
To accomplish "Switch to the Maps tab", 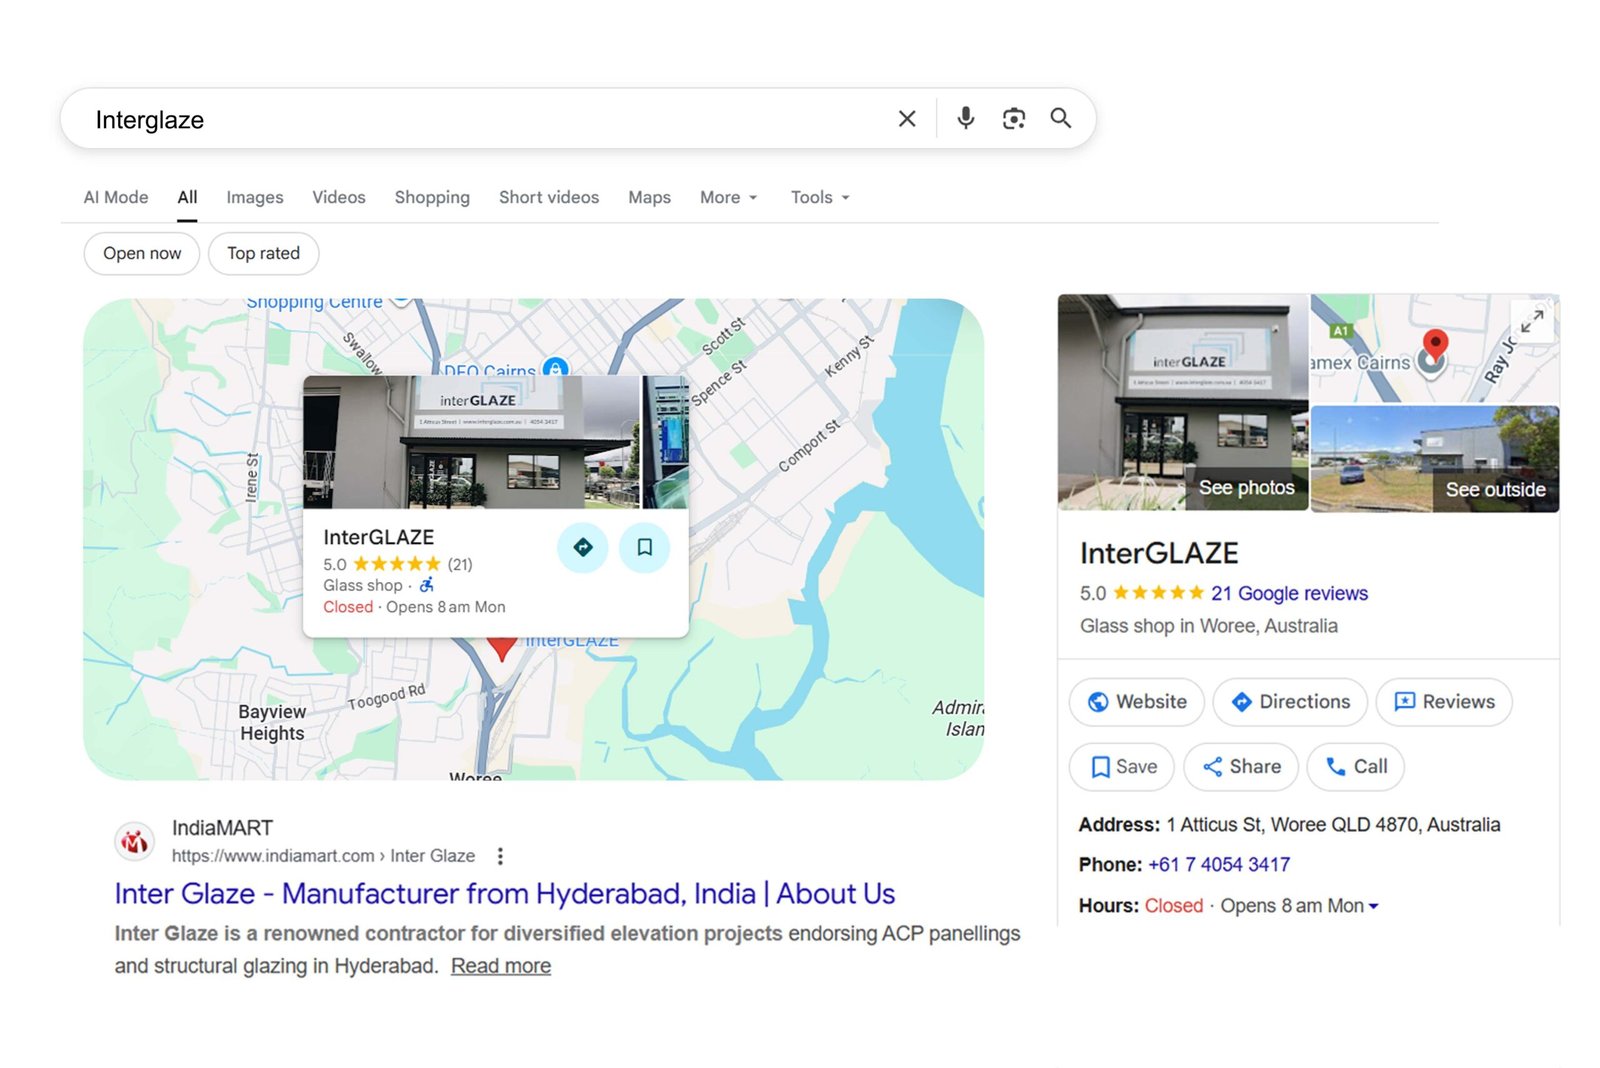I will [648, 197].
